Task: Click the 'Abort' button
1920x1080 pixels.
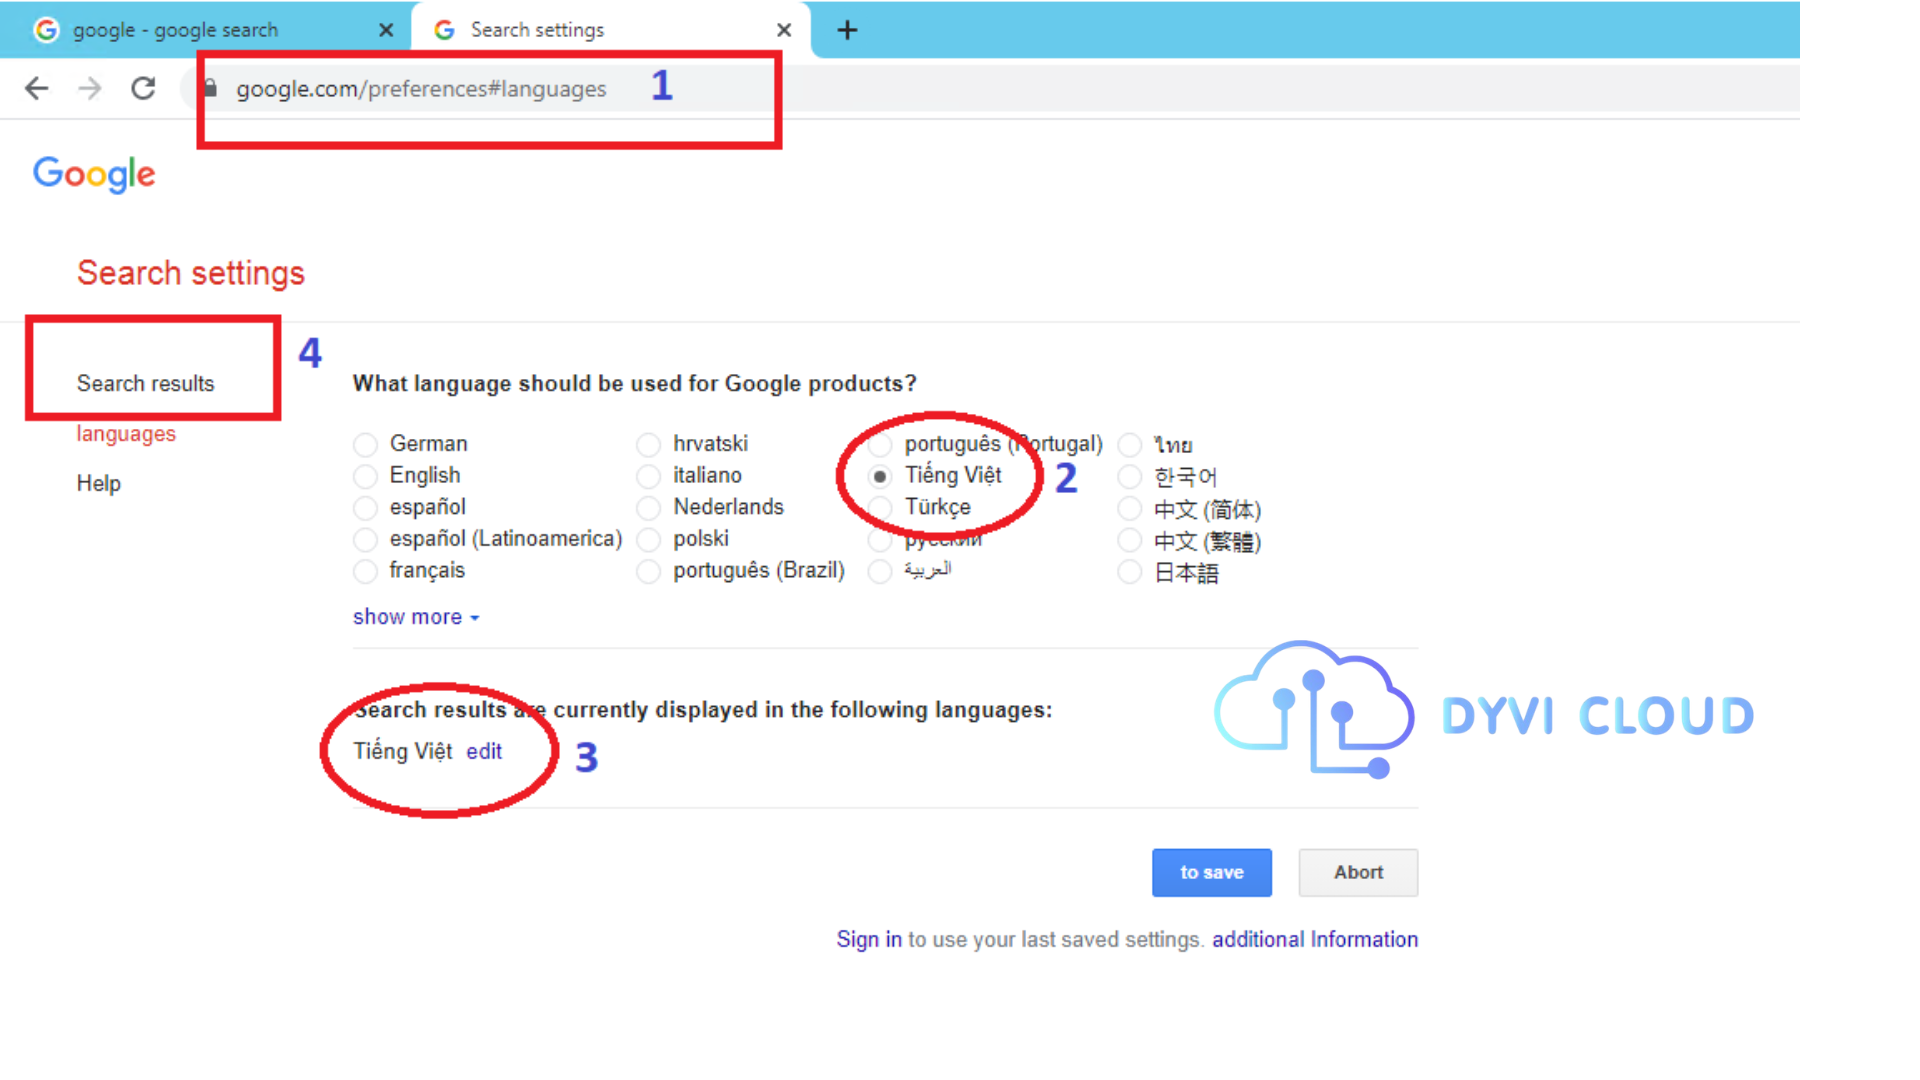Action: click(x=1358, y=873)
